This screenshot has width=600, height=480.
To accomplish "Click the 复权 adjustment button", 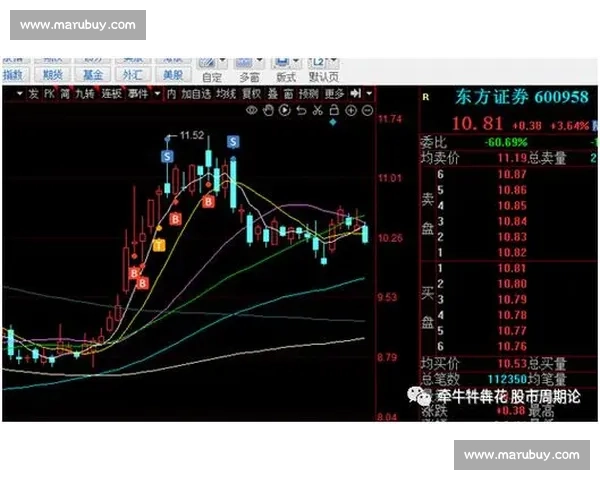I will [x=252, y=93].
